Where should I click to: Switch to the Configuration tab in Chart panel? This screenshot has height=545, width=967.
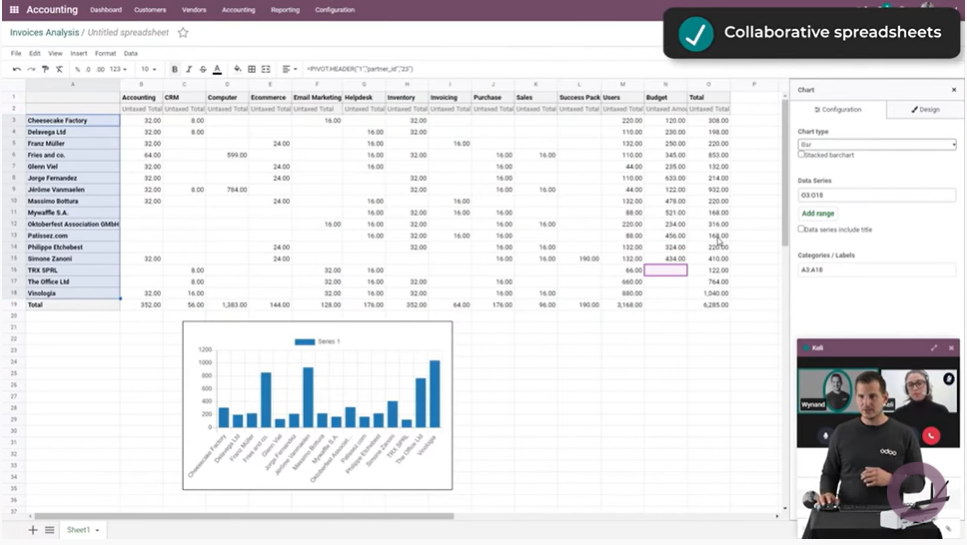pyautogui.click(x=838, y=109)
